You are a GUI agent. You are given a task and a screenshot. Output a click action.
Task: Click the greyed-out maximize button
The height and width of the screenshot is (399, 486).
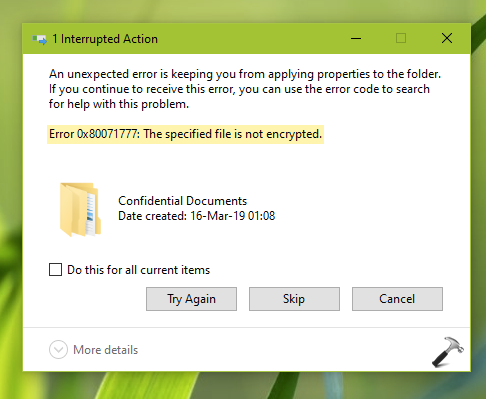coord(401,38)
